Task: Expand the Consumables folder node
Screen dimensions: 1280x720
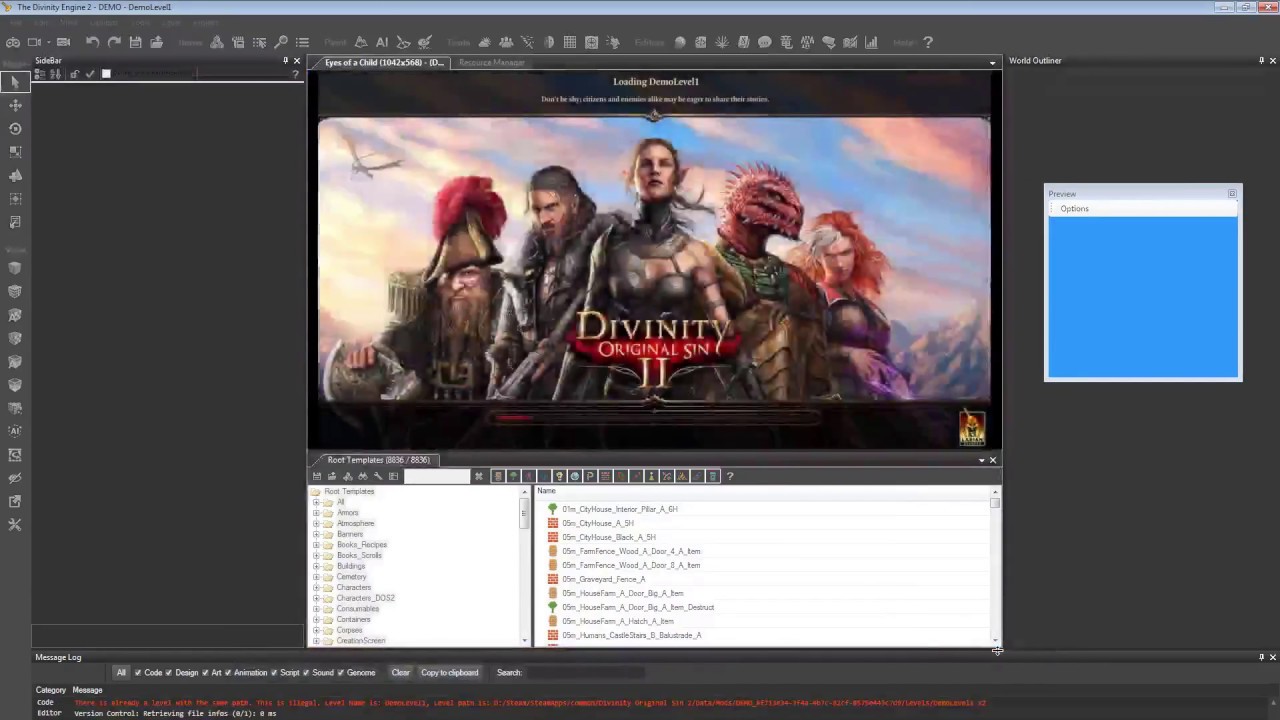Action: coord(316,609)
